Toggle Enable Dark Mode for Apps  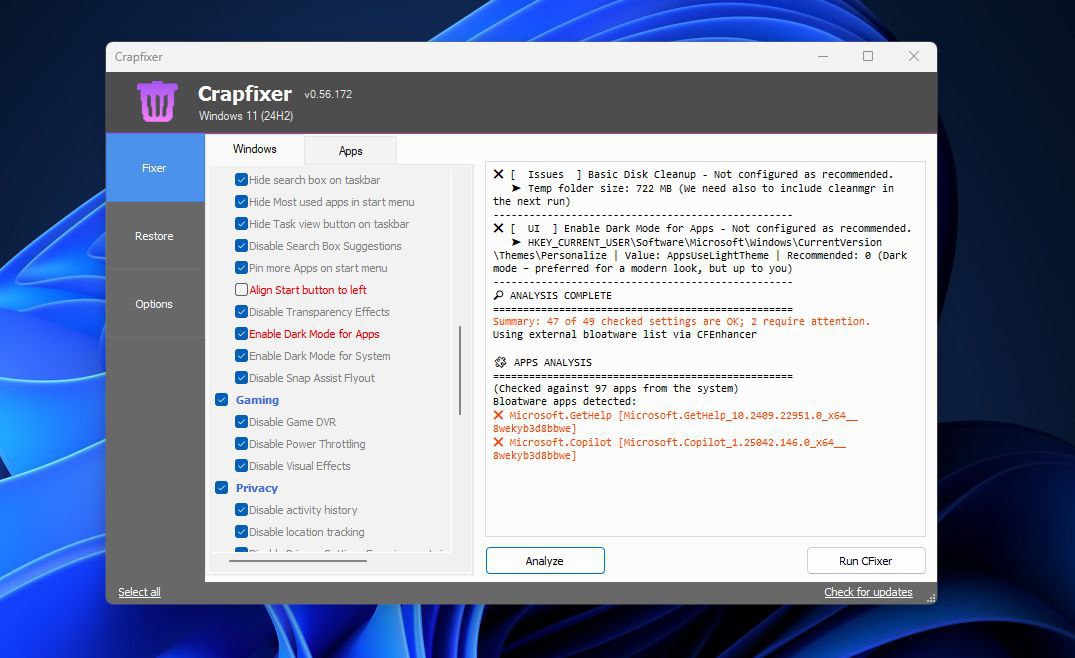(x=240, y=334)
